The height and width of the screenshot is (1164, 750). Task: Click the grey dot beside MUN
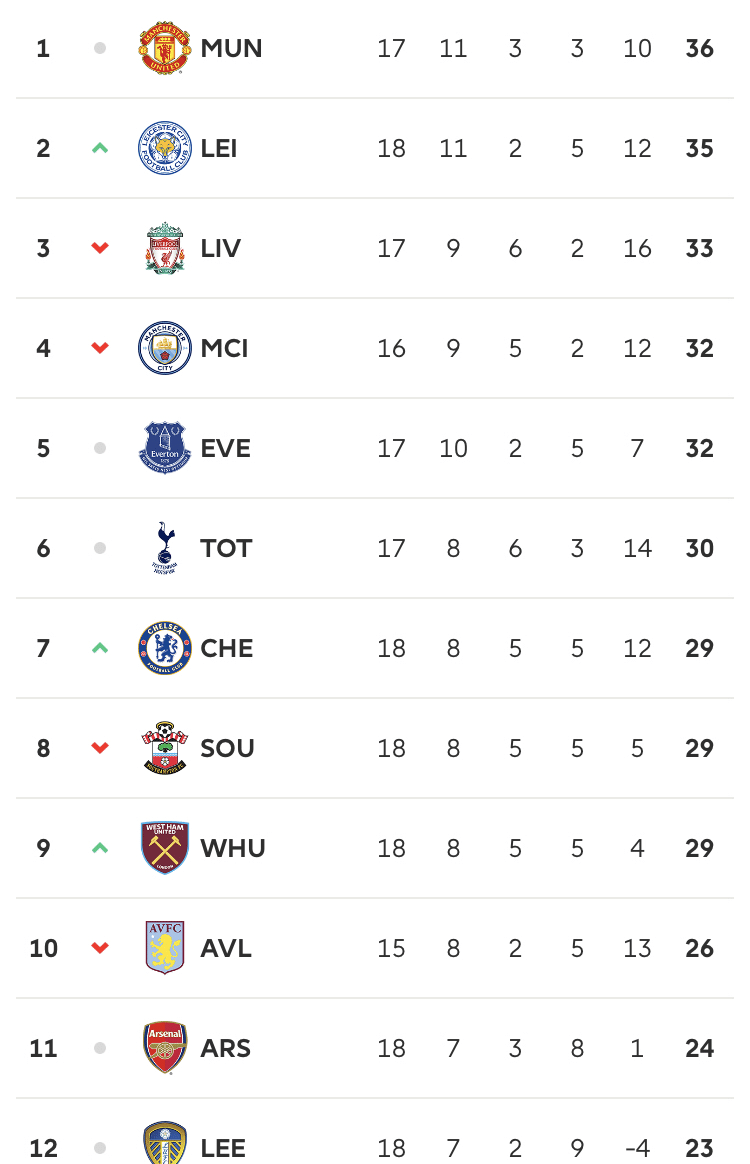100,48
